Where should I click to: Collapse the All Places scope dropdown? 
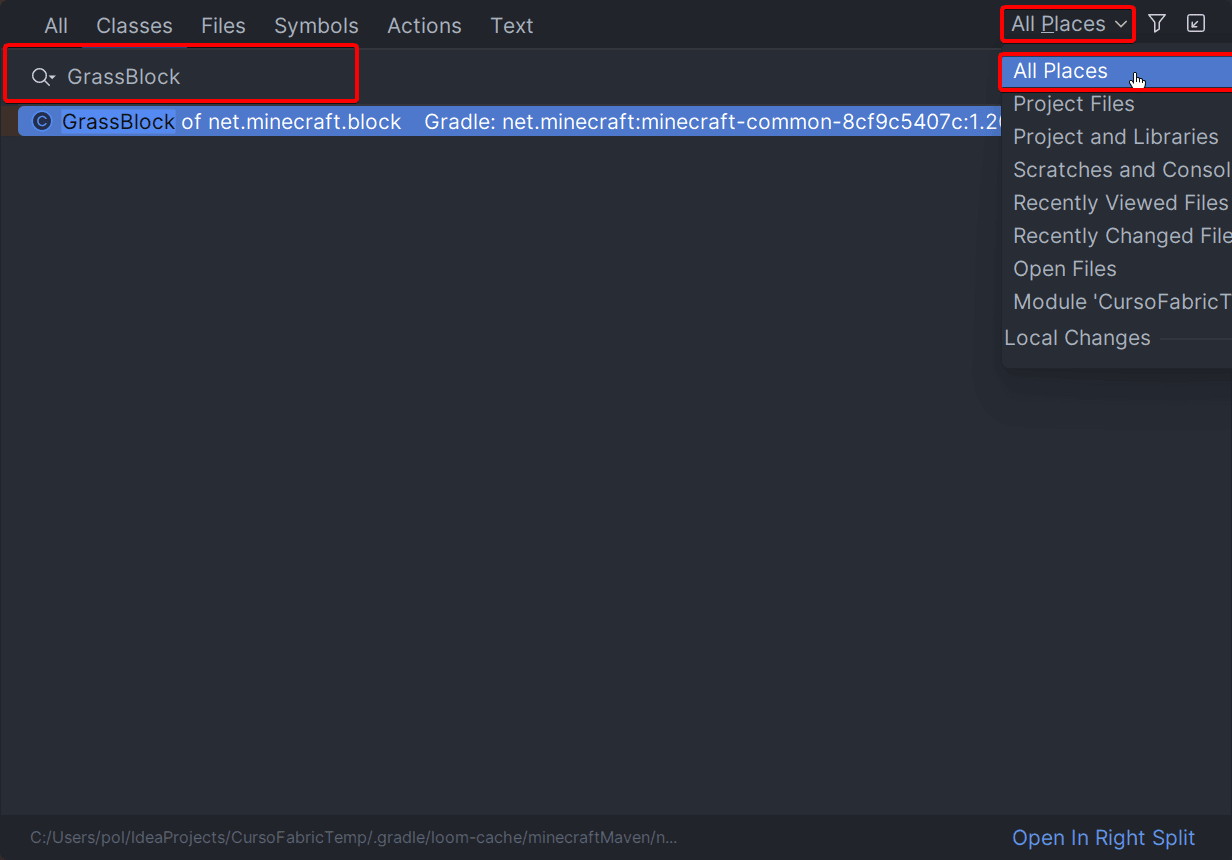[1068, 24]
